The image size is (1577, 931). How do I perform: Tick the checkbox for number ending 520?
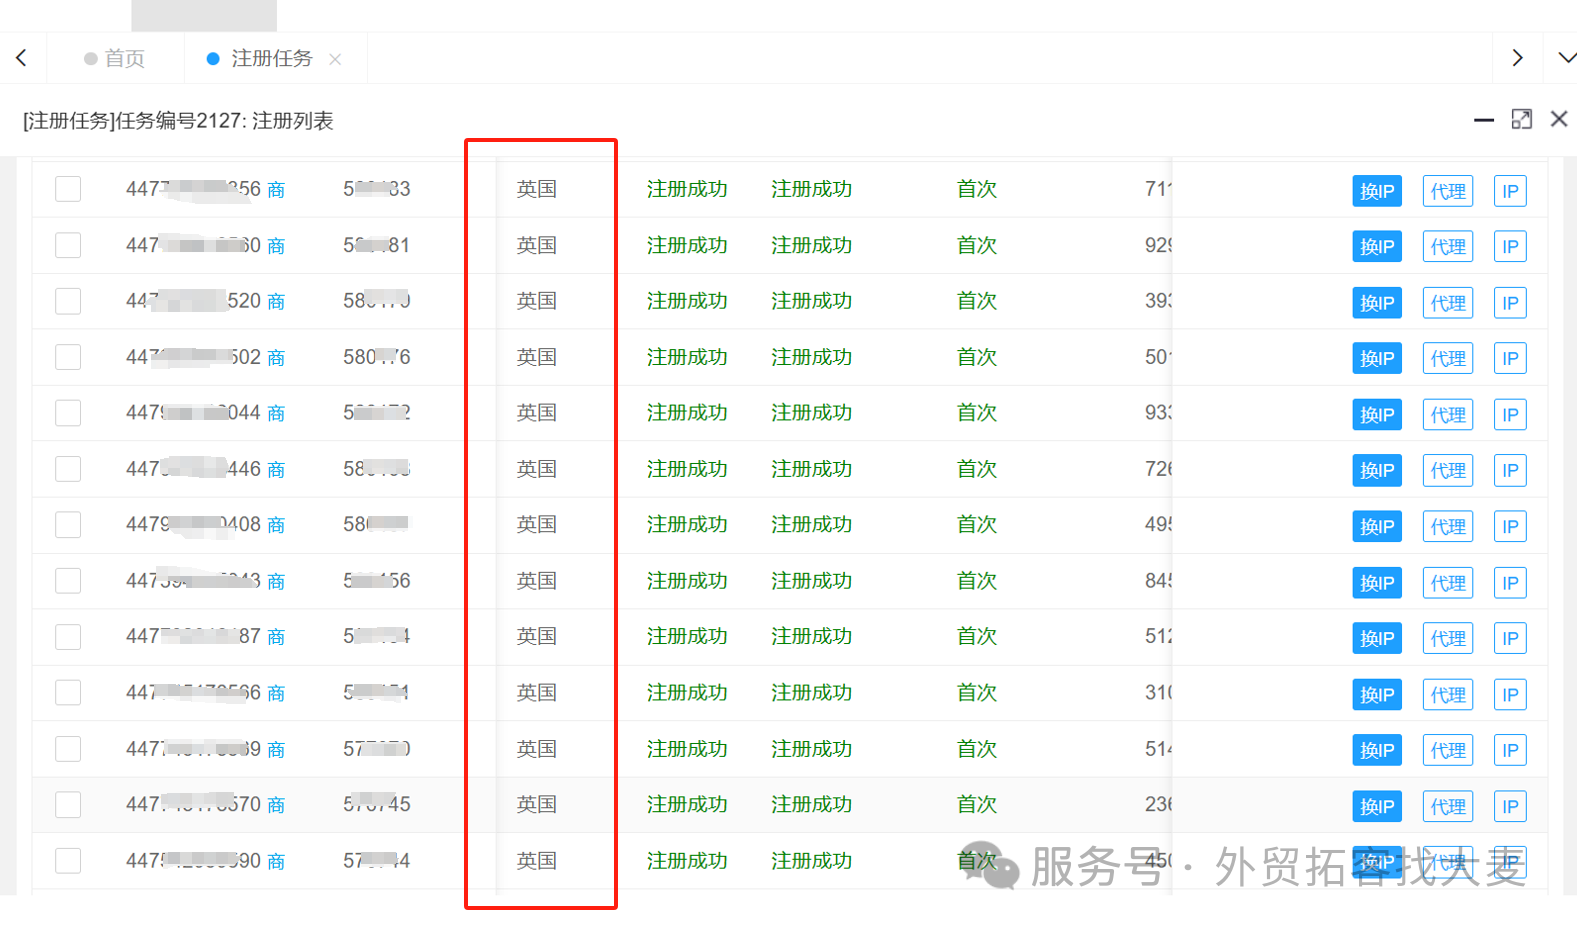point(68,301)
